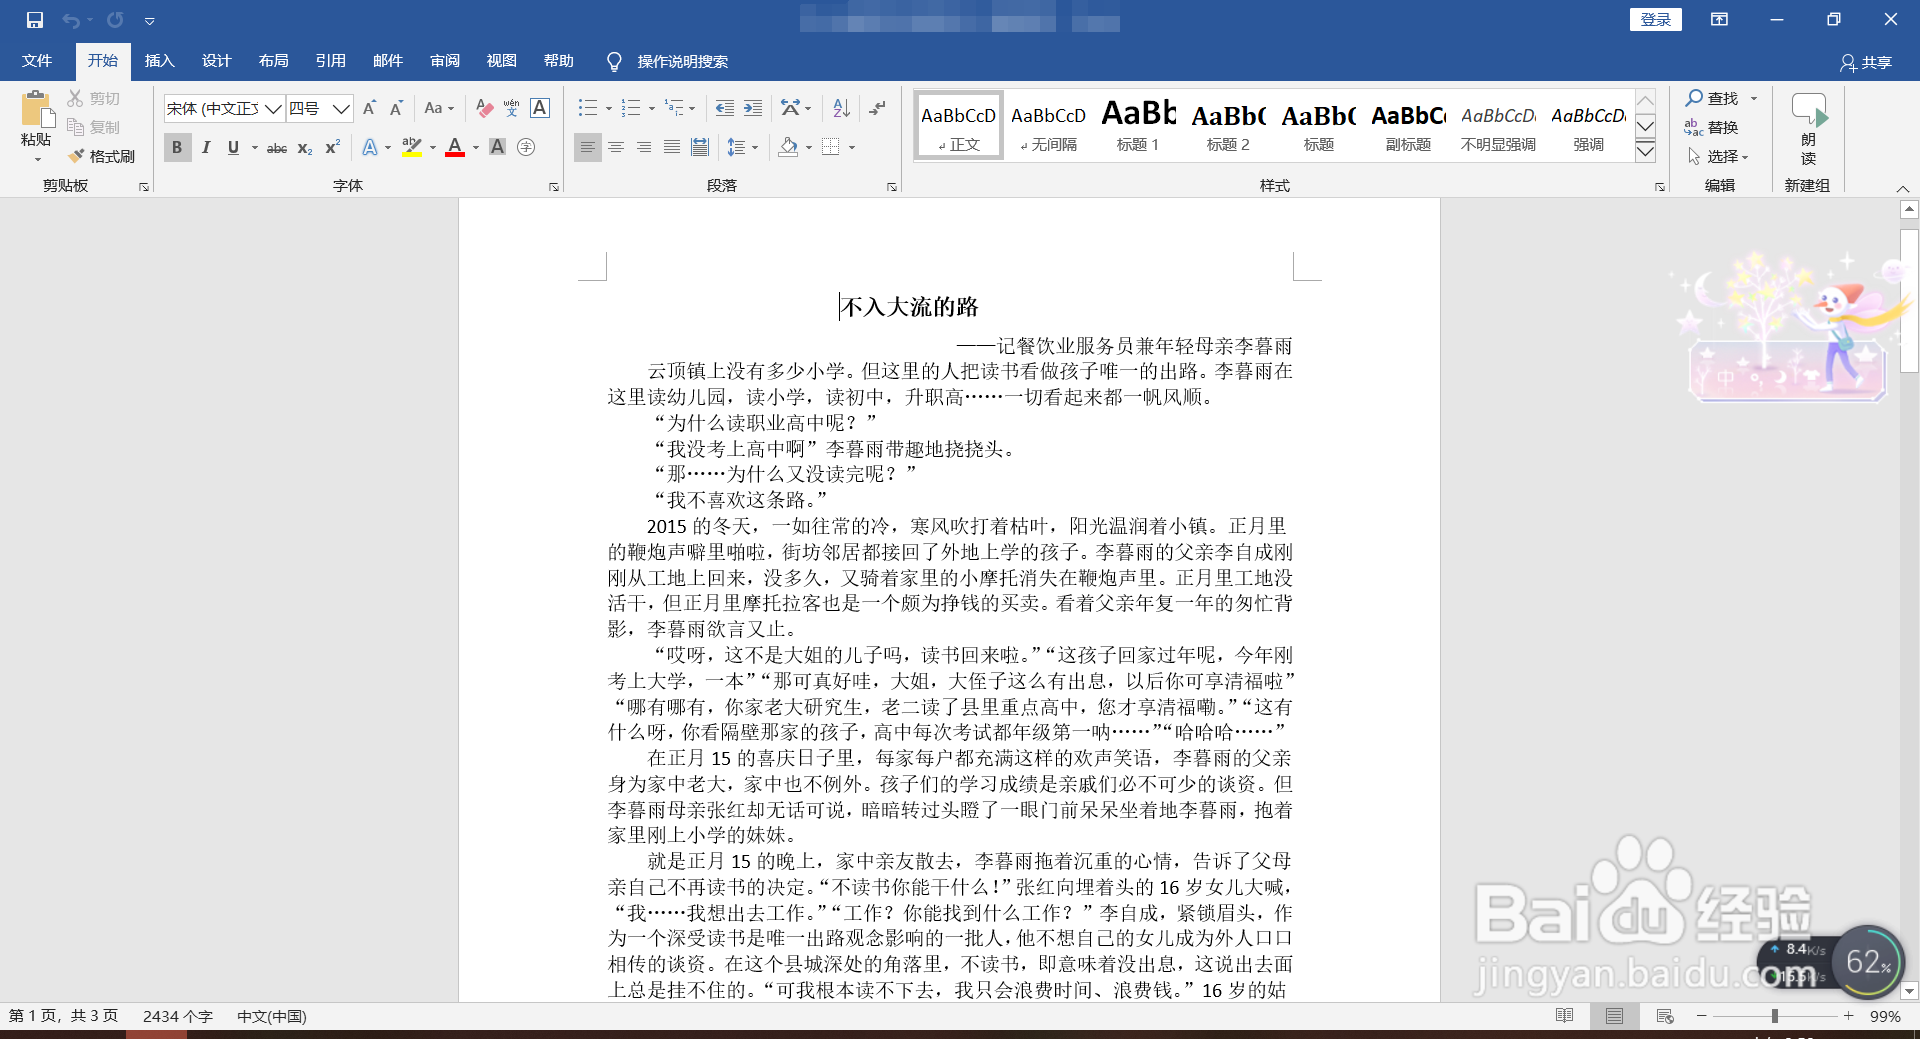
Task: Open the font dialog launcher
Action: pyautogui.click(x=553, y=187)
